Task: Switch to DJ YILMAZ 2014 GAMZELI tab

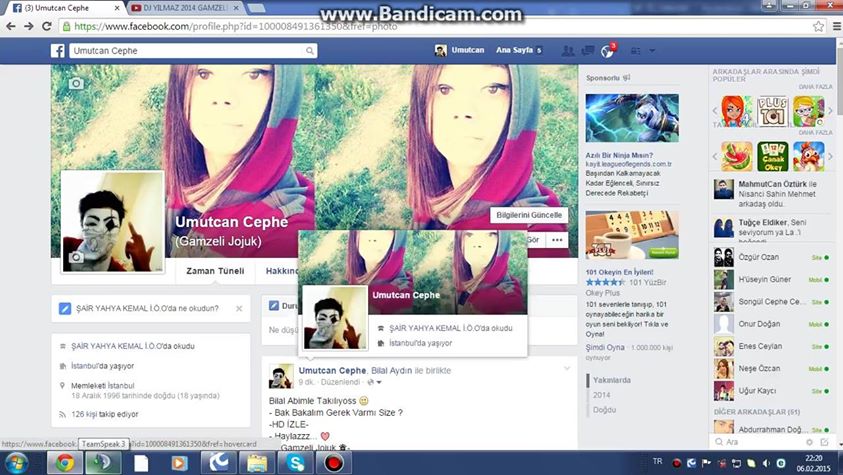Action: [186, 8]
